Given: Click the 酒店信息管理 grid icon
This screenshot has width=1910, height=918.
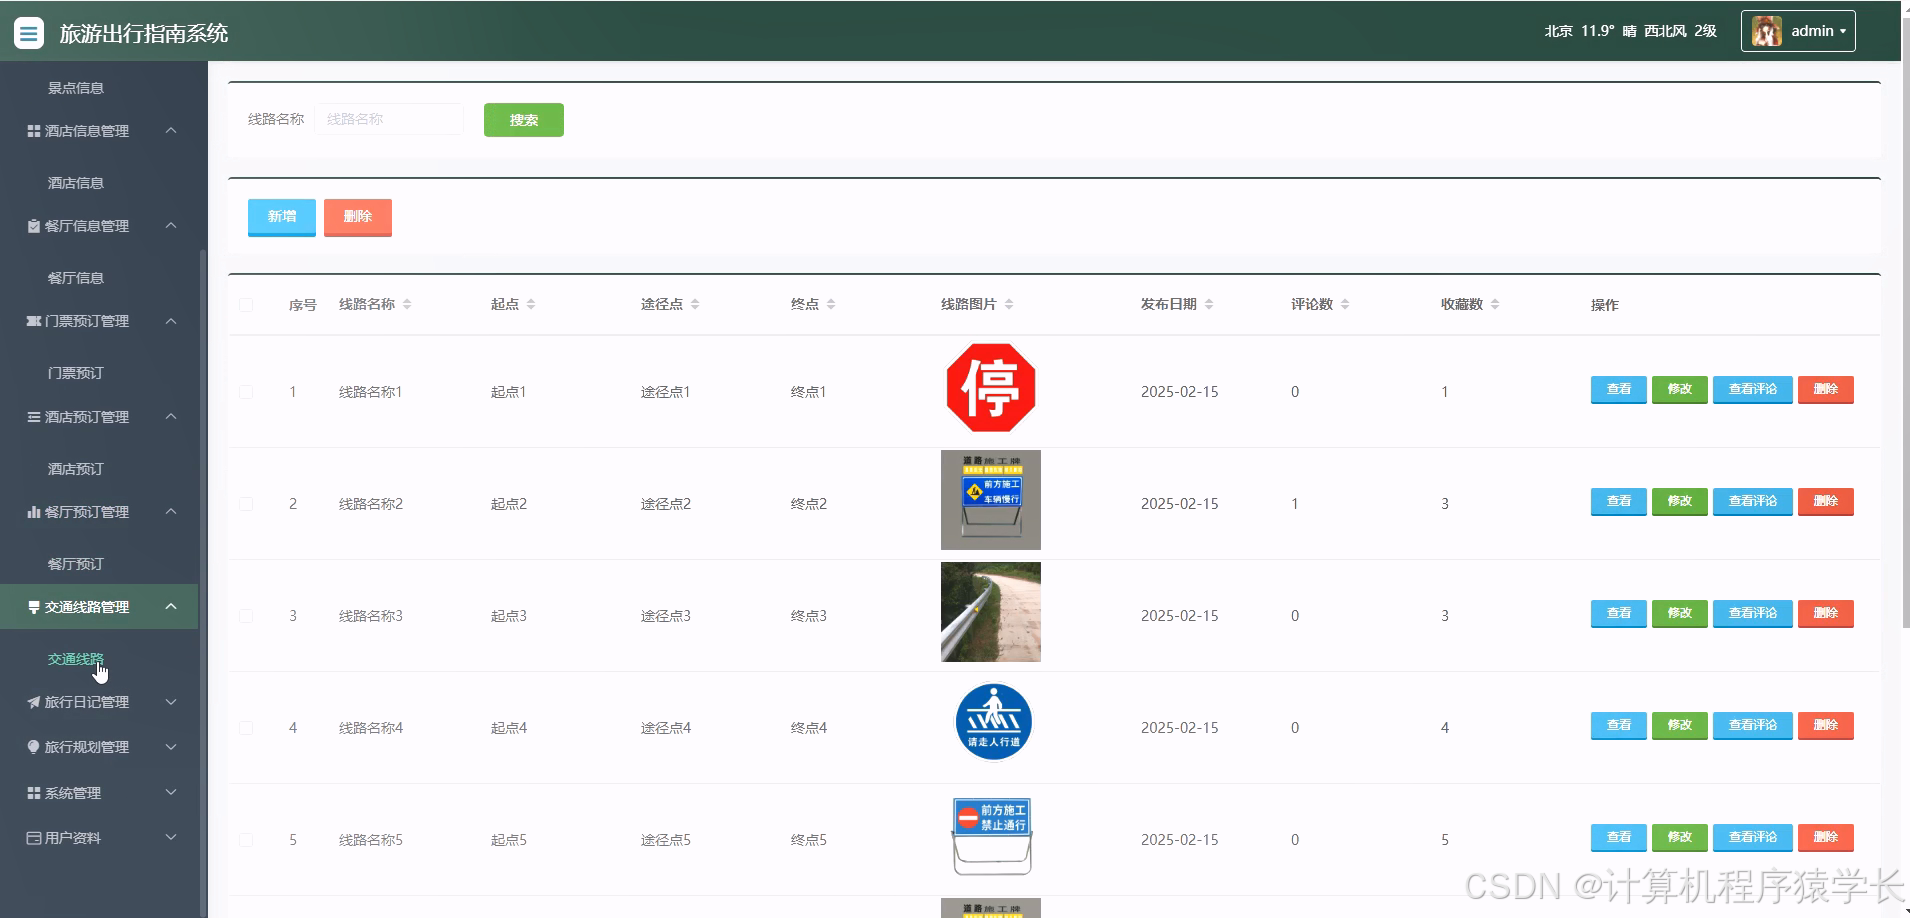Looking at the screenshot, I should [x=34, y=131].
